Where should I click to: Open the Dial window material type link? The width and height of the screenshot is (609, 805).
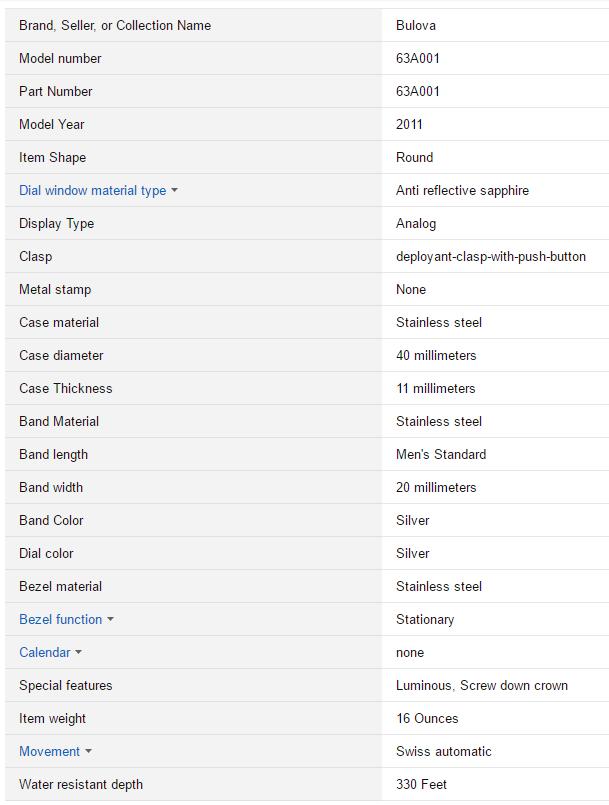[x=92, y=190]
